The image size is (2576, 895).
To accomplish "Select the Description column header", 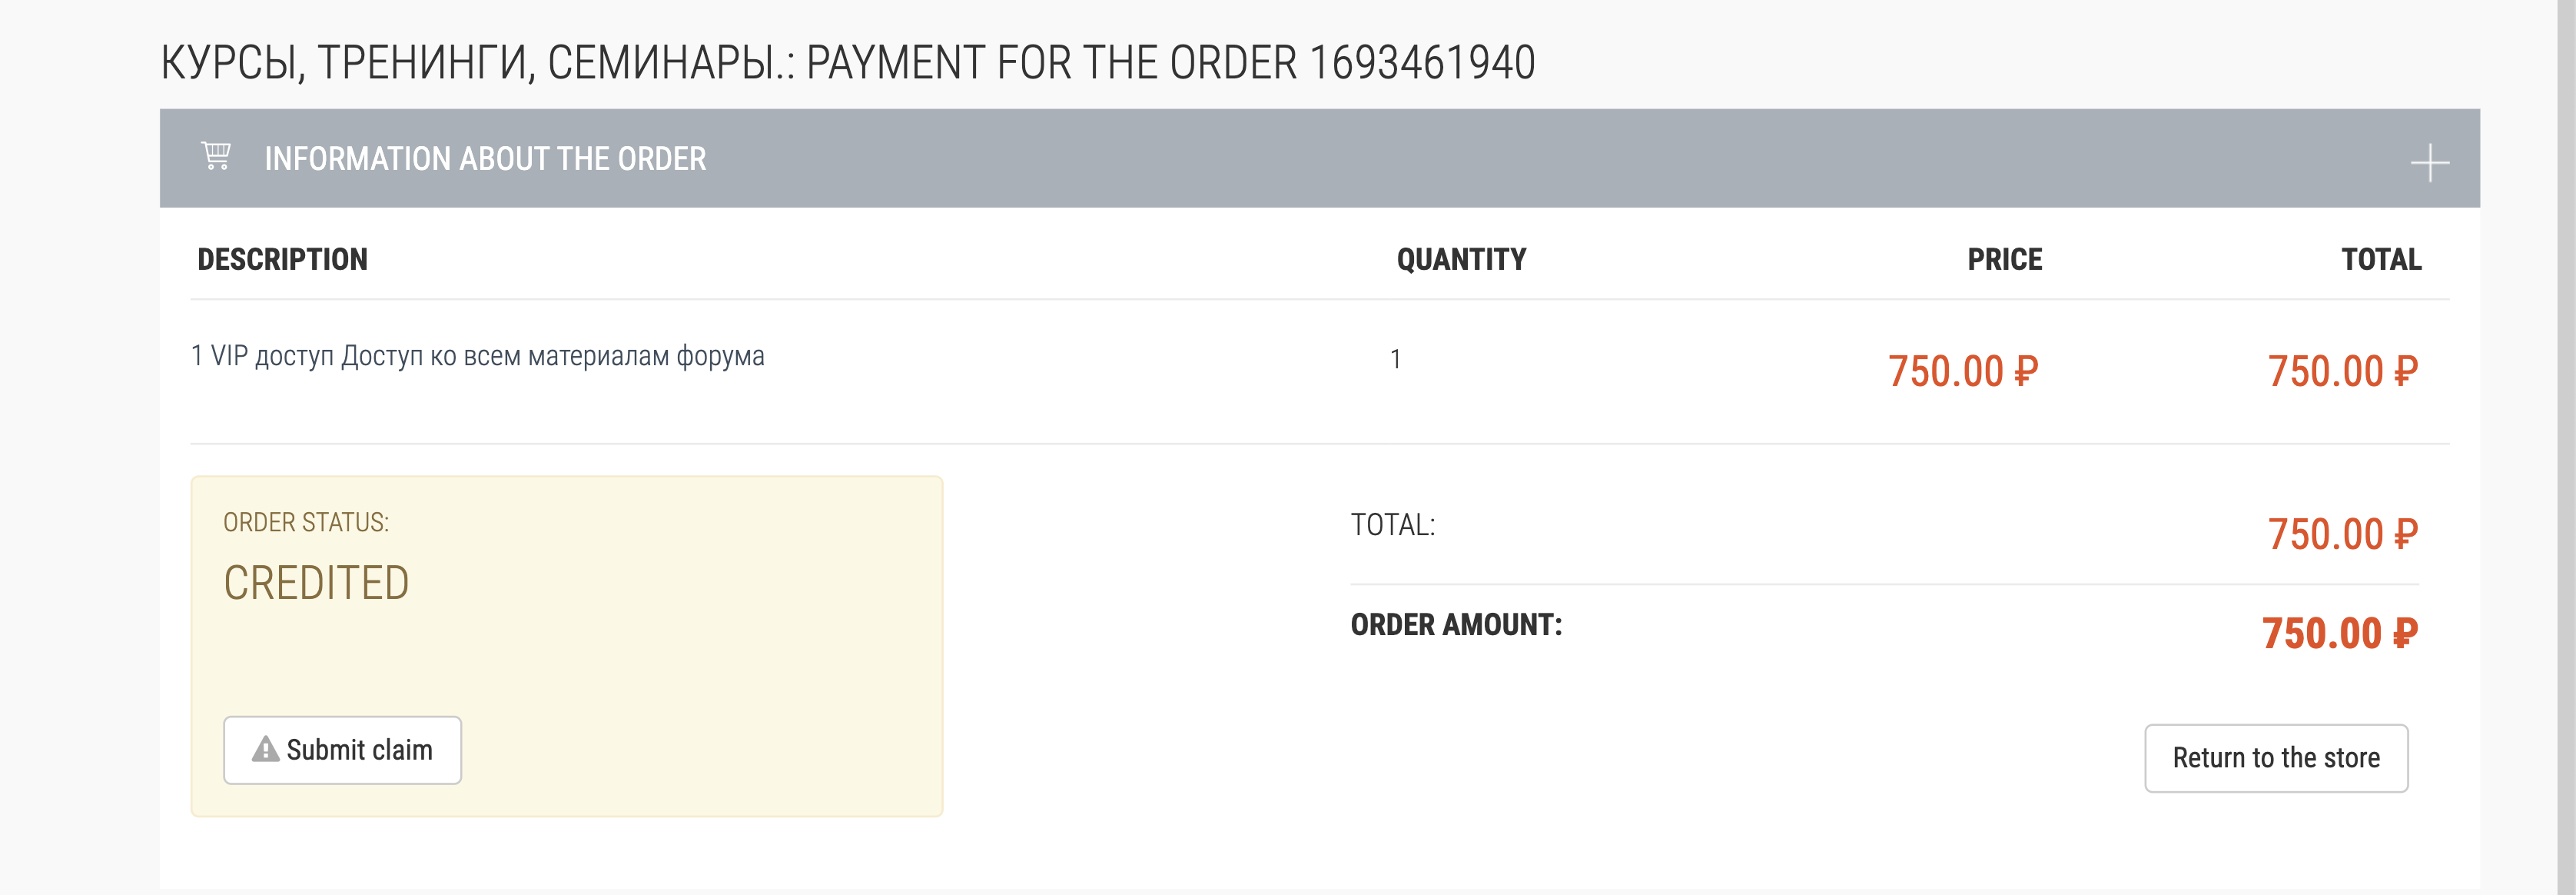I will 283,260.
